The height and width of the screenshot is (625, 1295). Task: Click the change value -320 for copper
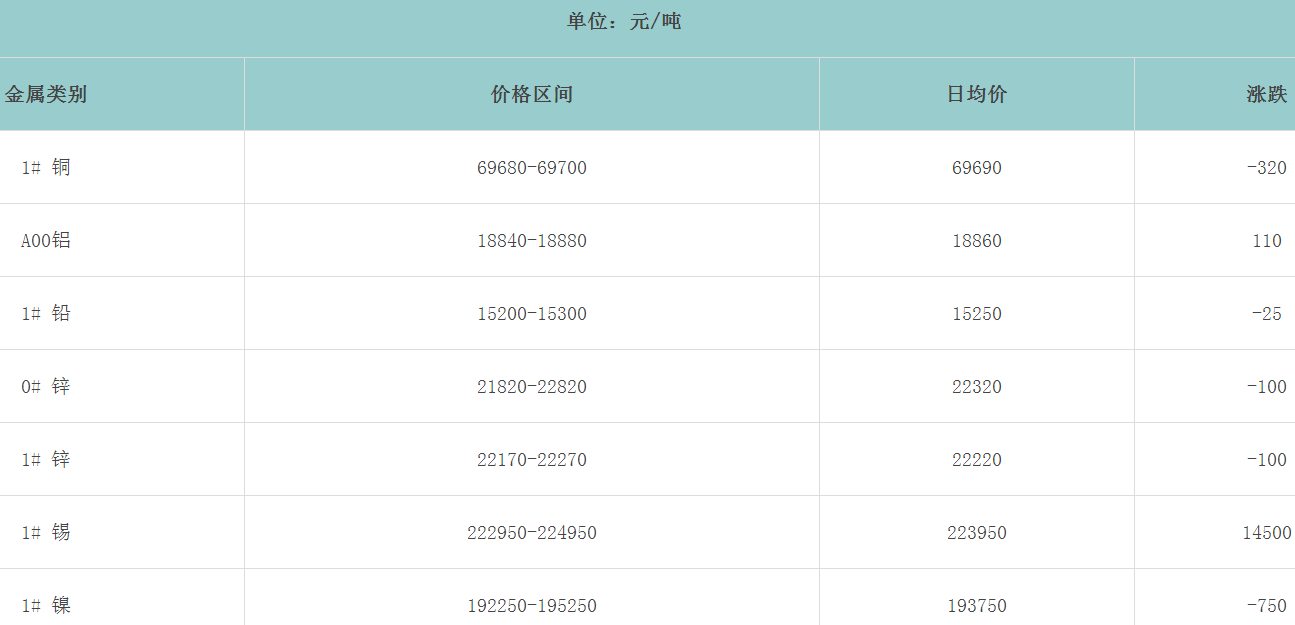pos(1266,168)
